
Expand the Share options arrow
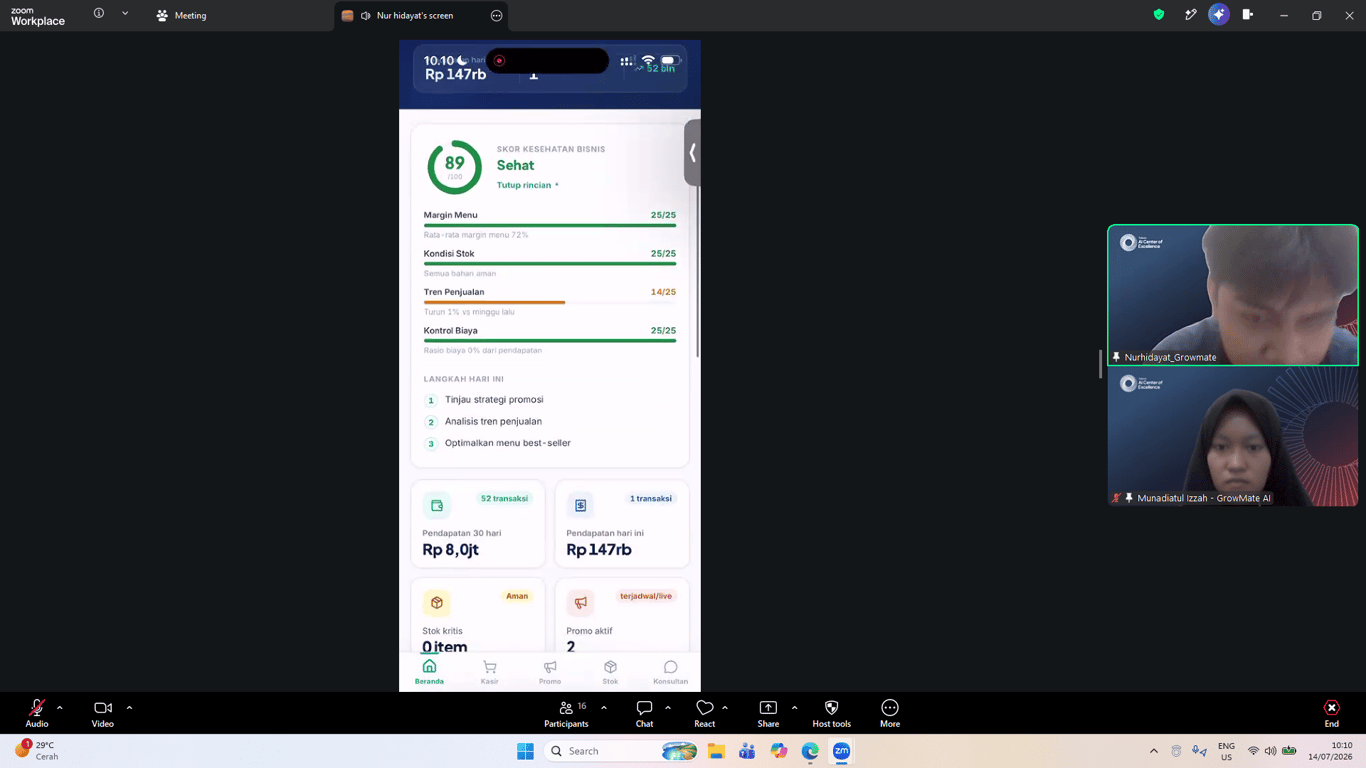pos(795,708)
